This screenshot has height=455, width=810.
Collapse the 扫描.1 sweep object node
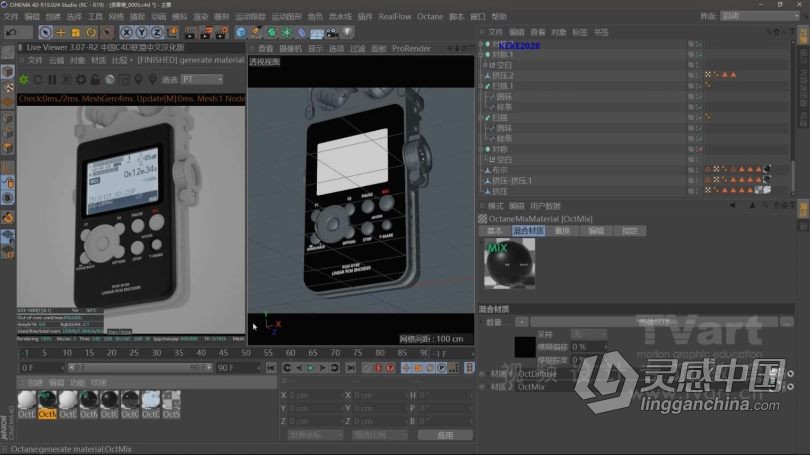(481, 86)
